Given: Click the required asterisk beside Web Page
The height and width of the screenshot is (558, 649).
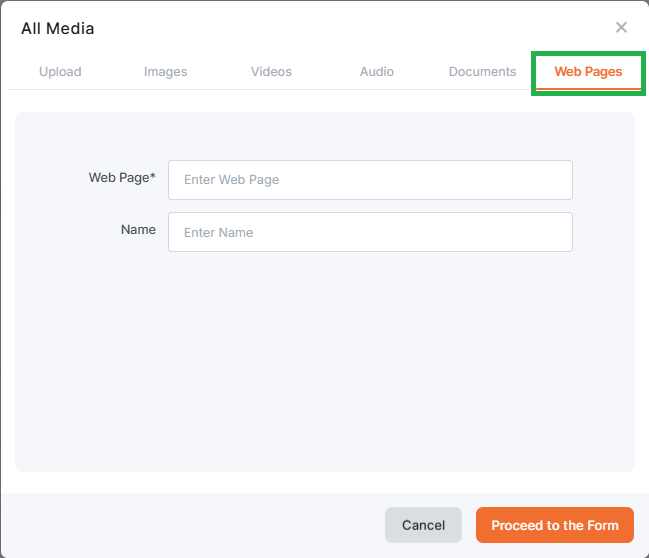Looking at the screenshot, I should tap(153, 177).
